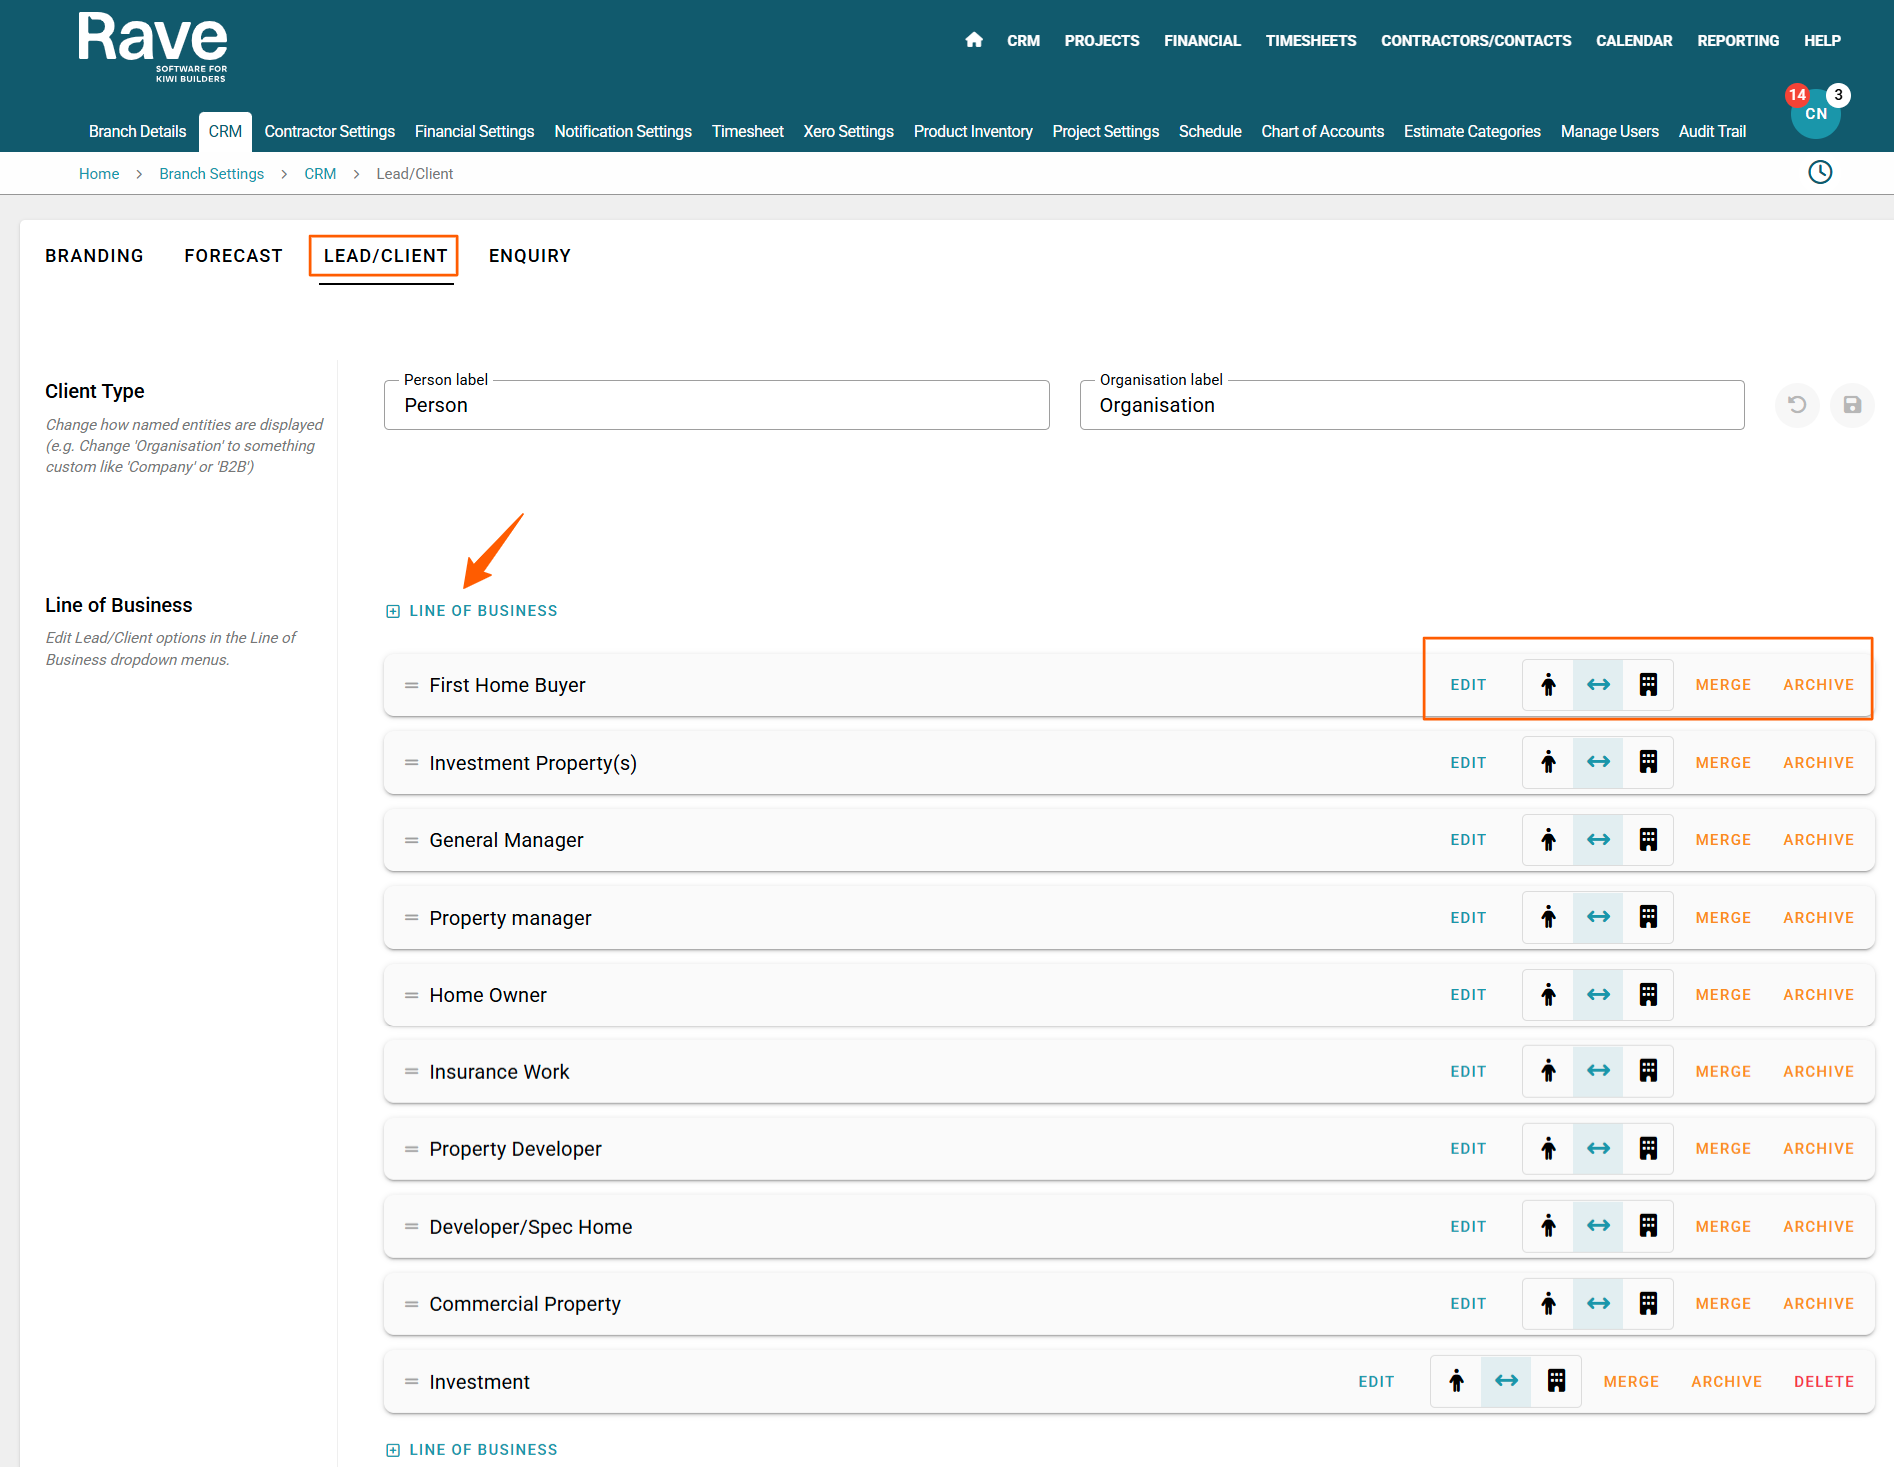Delete the Investment line of business

coord(1823,1382)
